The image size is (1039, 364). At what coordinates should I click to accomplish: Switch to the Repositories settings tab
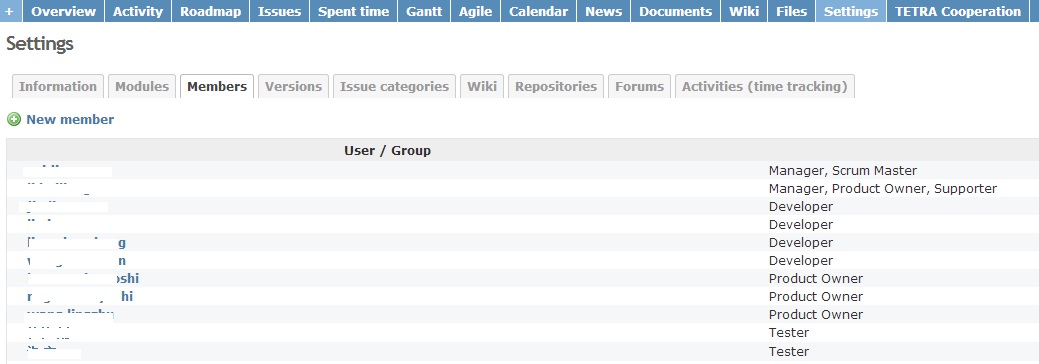pyautogui.click(x=556, y=86)
